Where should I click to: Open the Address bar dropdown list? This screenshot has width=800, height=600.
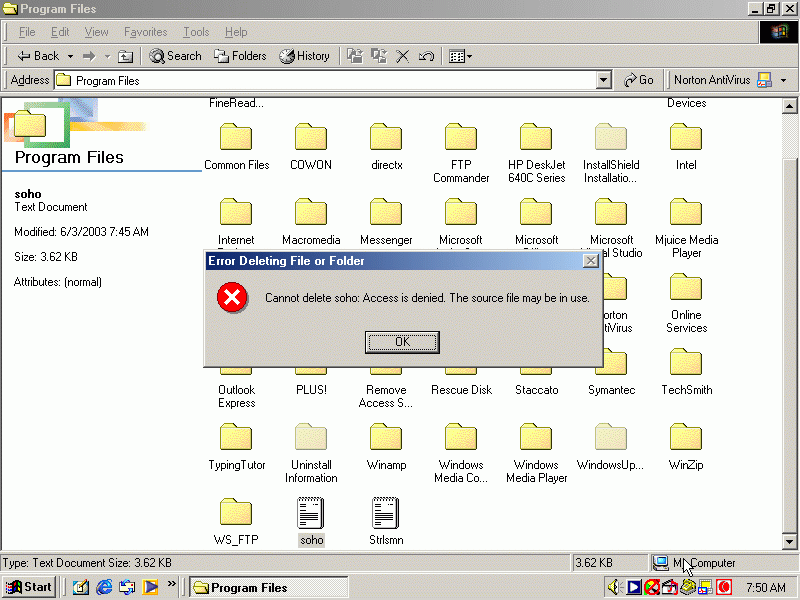603,80
